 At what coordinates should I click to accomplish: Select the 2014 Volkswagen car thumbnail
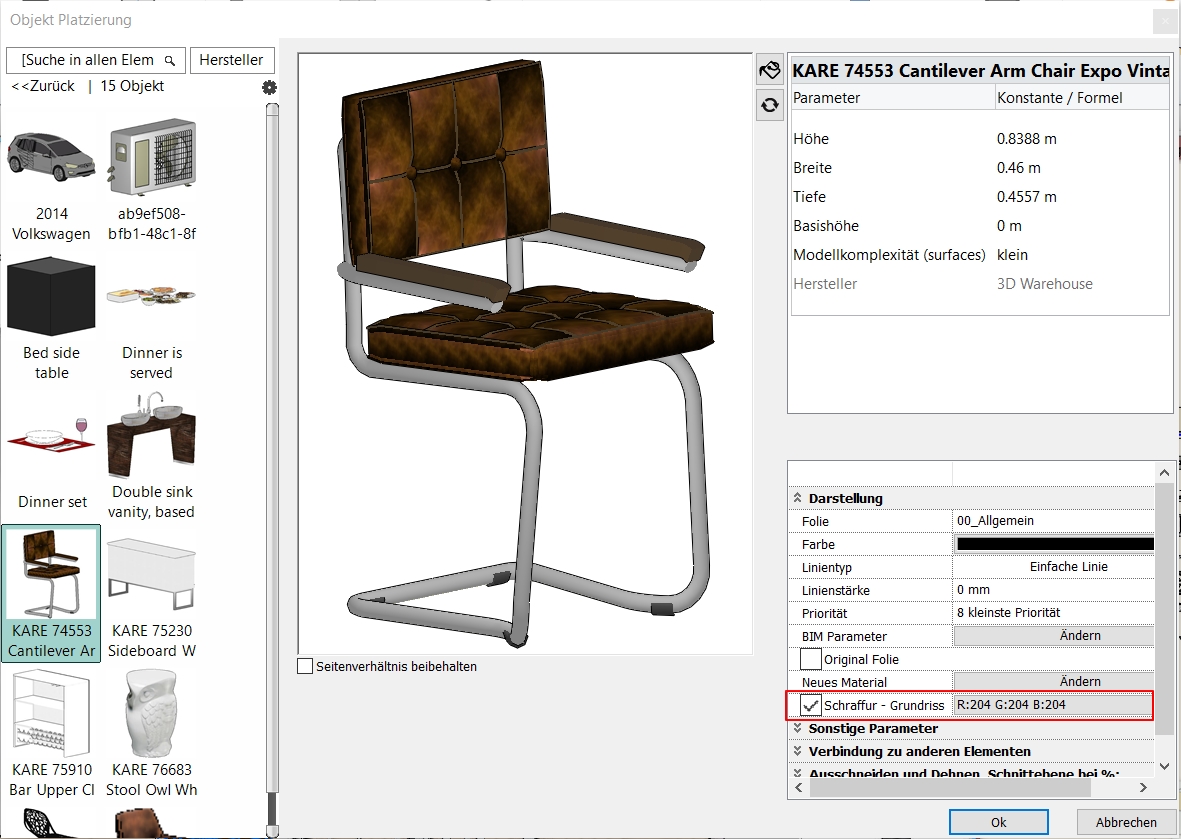pos(51,157)
